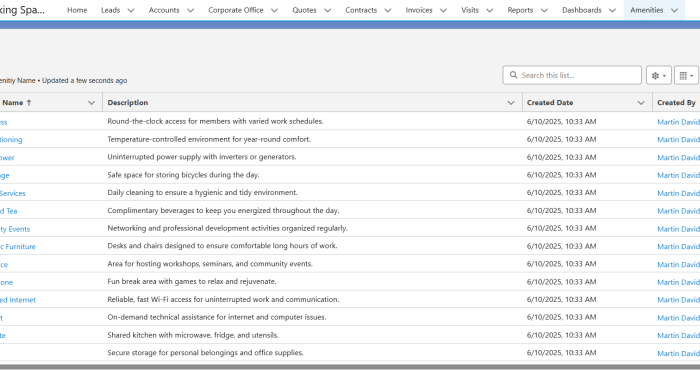The height and width of the screenshot is (370, 700).
Task: Open the Reports tab
Action: [x=520, y=10]
